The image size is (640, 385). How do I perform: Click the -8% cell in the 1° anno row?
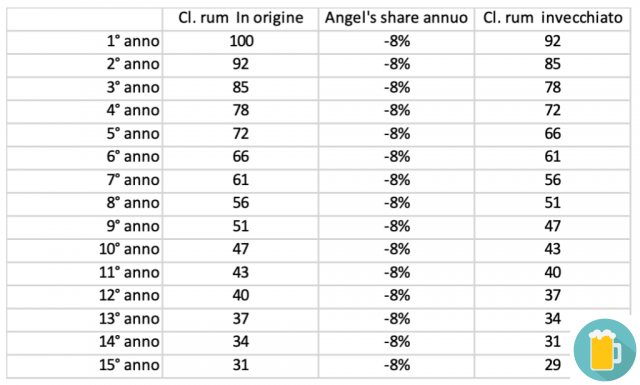[x=396, y=42]
